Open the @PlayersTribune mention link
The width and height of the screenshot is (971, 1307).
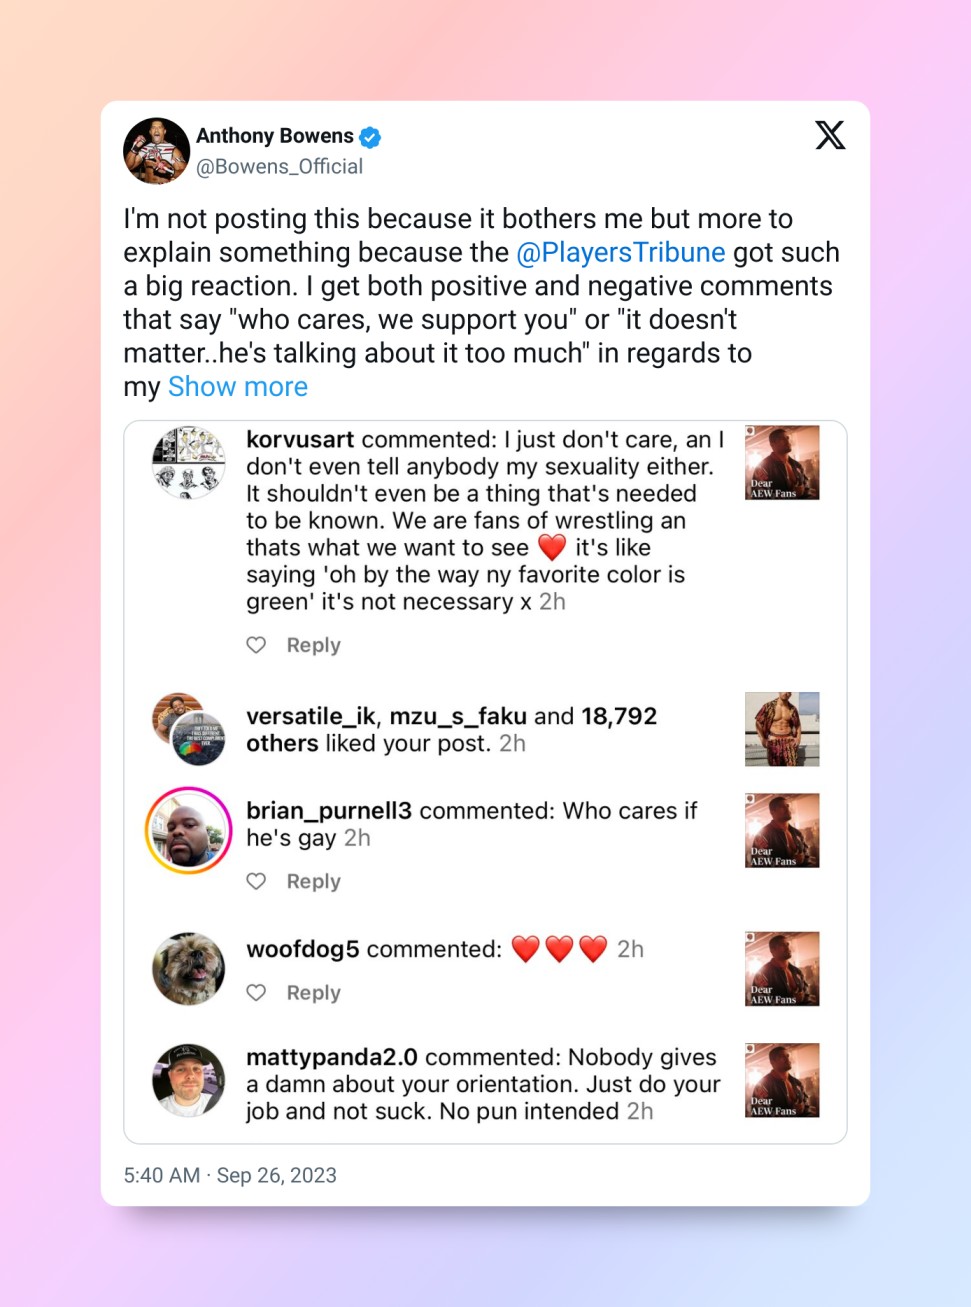point(620,253)
